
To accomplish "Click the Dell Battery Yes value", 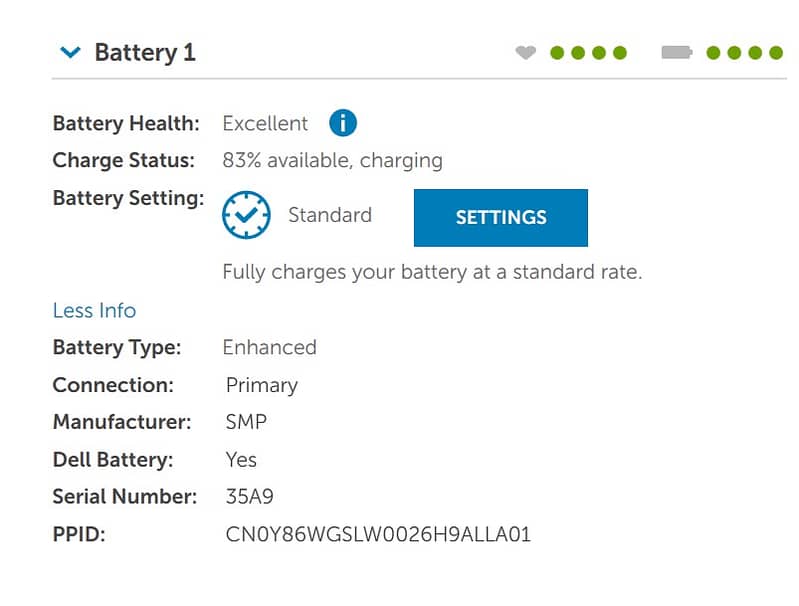I will [241, 460].
